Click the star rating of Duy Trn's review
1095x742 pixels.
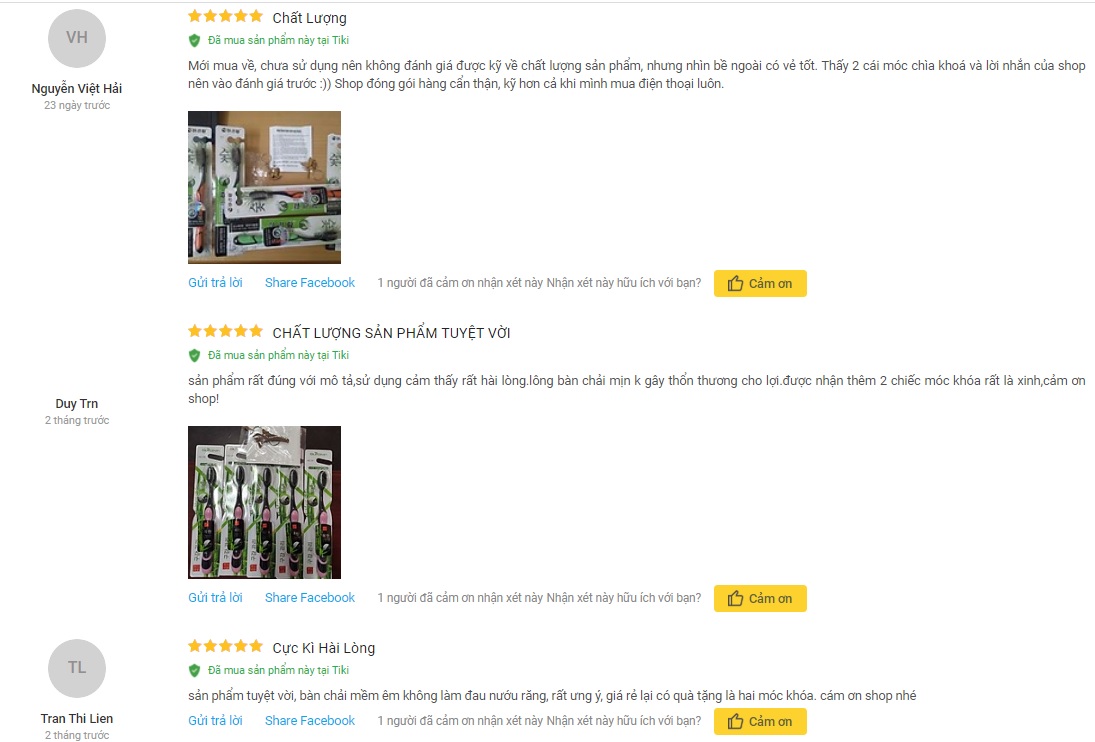226,331
